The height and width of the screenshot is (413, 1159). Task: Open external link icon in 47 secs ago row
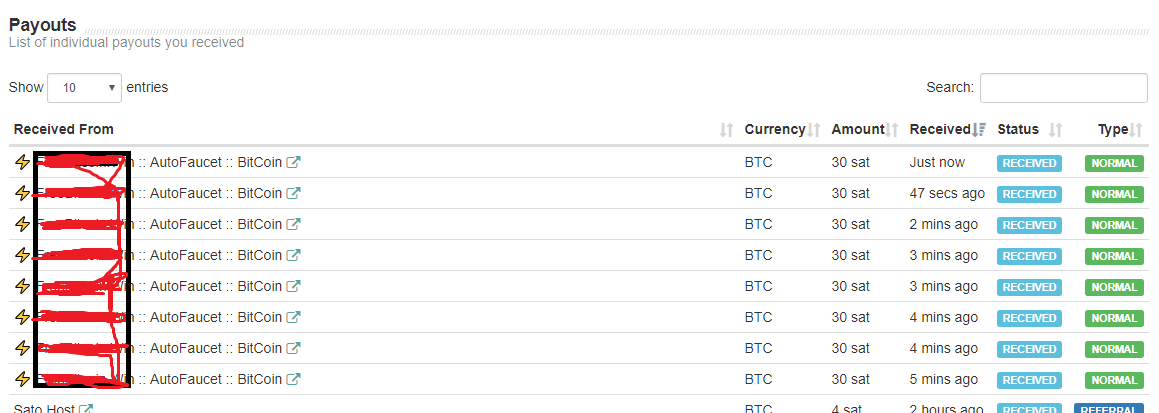[x=293, y=193]
